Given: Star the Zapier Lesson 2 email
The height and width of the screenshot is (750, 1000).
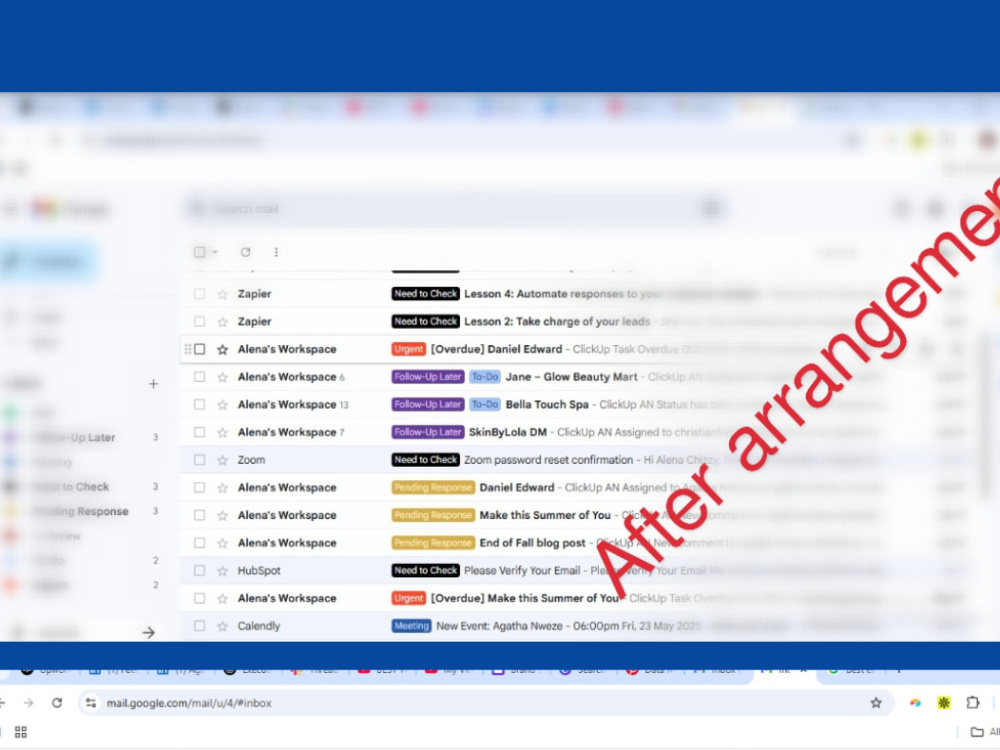Looking at the screenshot, I should coord(223,321).
